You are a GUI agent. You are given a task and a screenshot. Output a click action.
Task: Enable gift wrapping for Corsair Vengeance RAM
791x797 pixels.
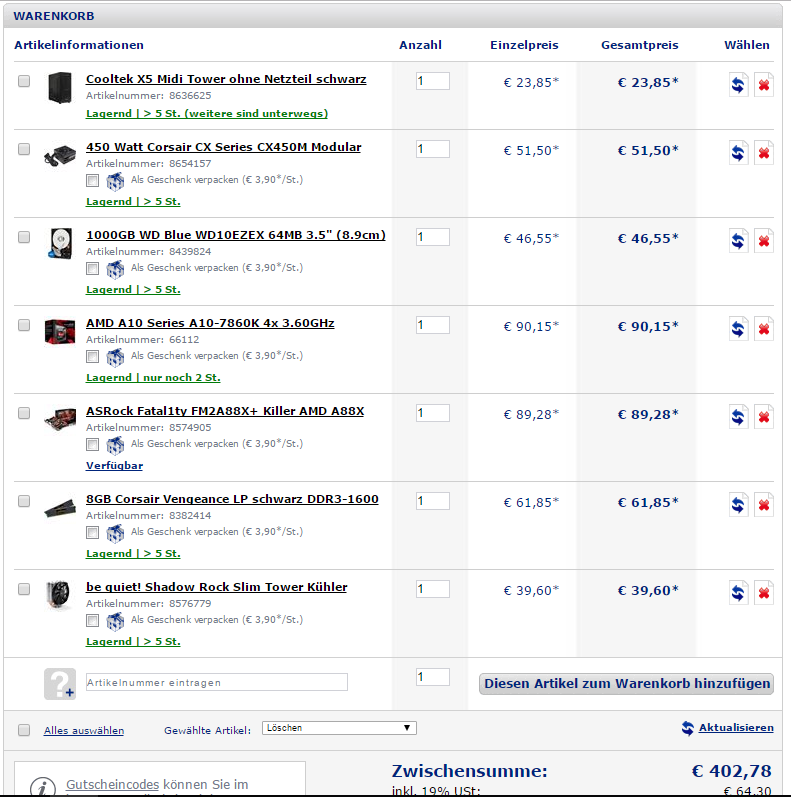[93, 532]
